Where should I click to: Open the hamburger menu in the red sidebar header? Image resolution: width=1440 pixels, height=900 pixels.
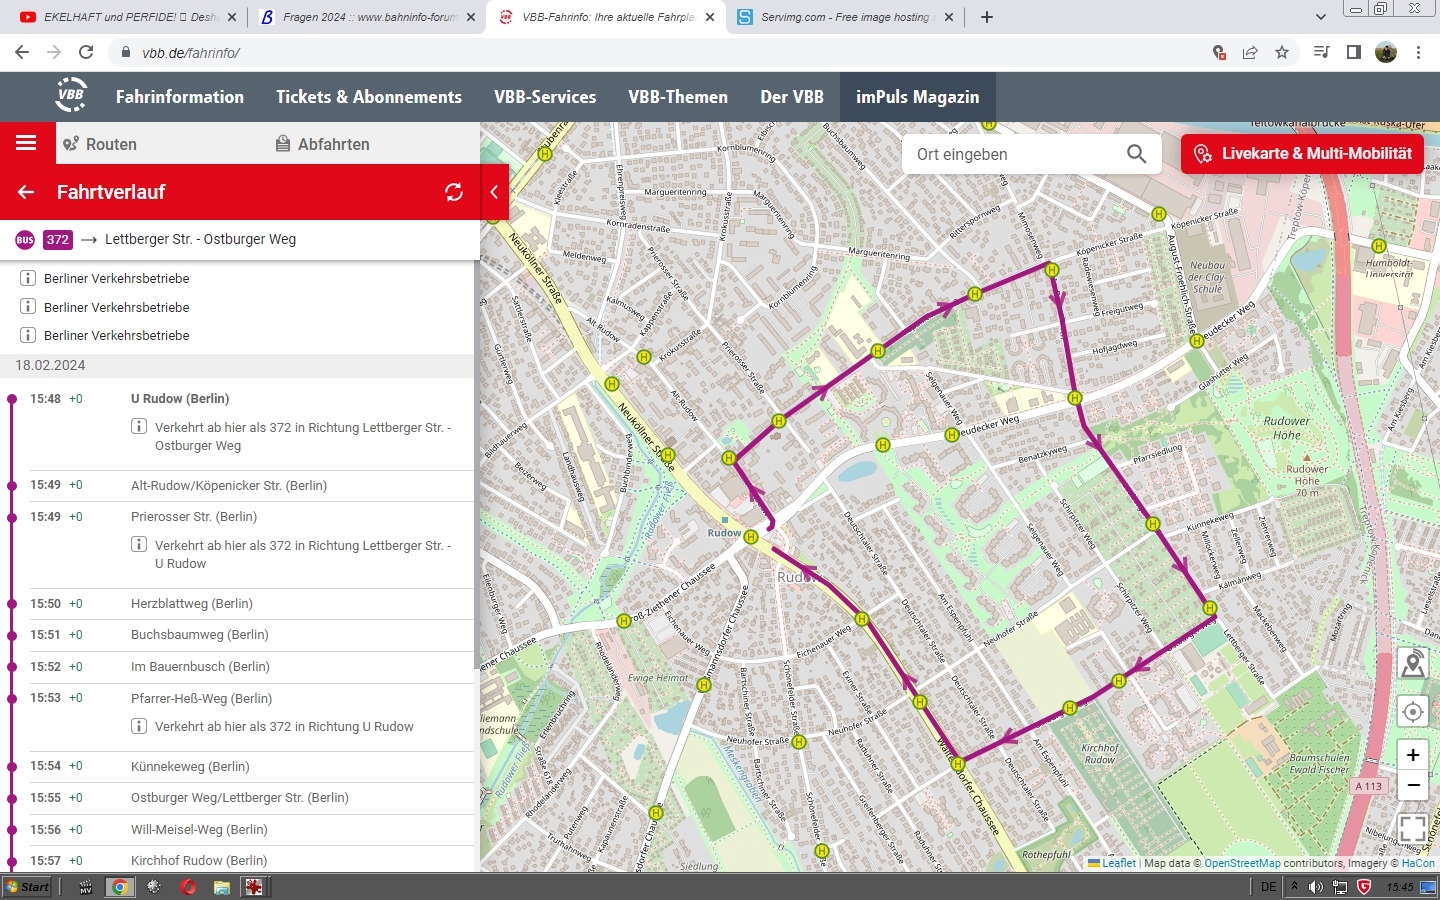point(26,143)
